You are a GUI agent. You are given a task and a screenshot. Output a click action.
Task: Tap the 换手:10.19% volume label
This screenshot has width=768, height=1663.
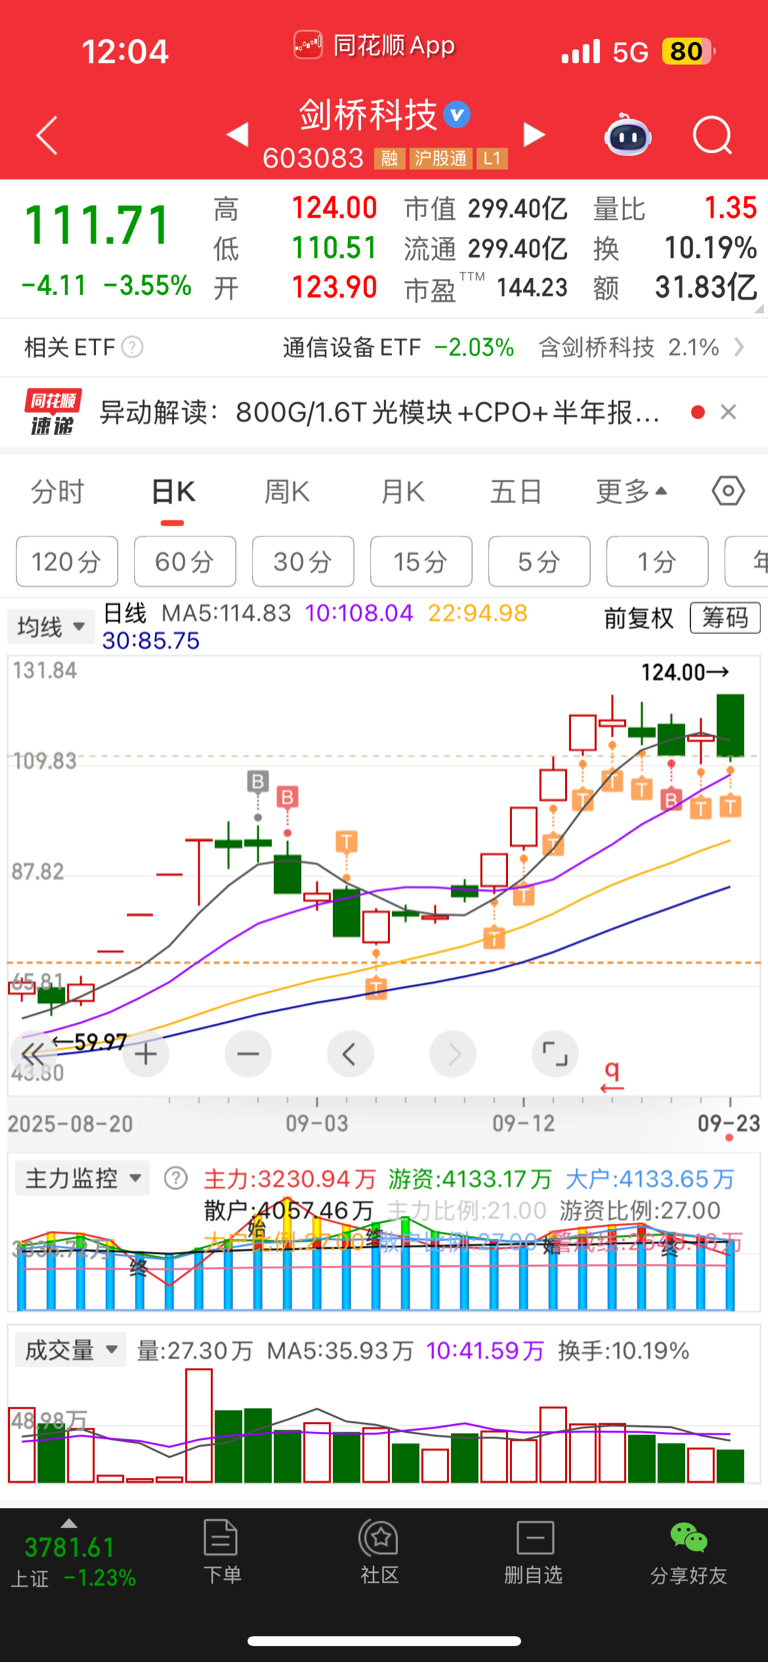[x=624, y=1351]
